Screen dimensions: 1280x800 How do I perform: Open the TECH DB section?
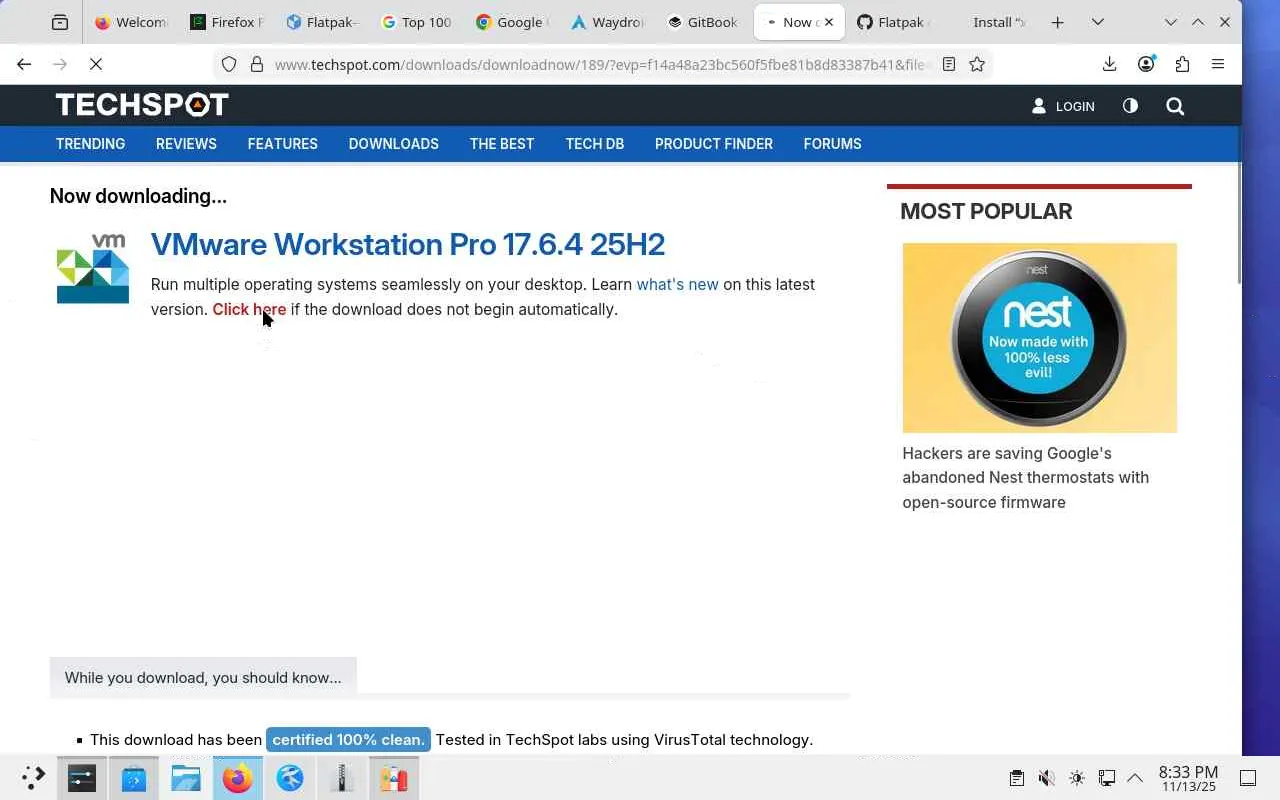(595, 144)
